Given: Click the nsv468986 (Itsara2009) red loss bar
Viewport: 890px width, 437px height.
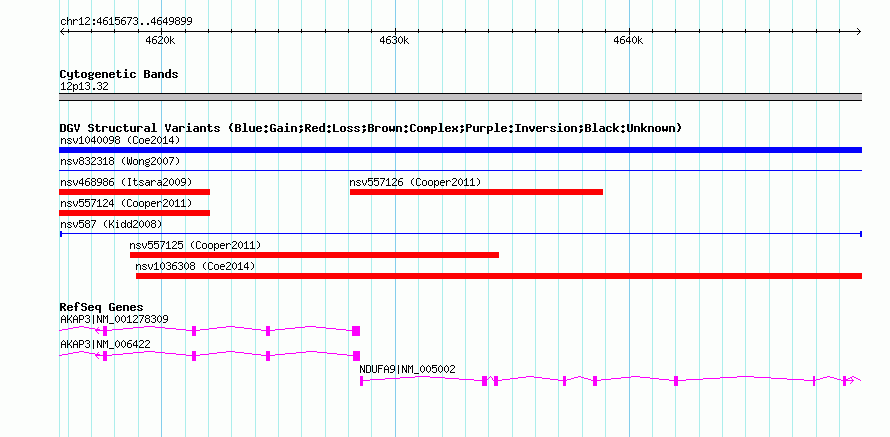Looking at the screenshot, I should click(x=135, y=192).
